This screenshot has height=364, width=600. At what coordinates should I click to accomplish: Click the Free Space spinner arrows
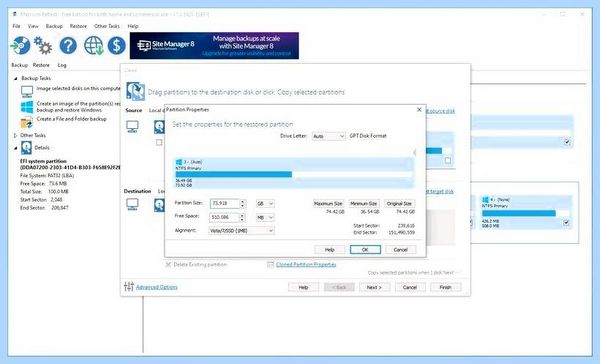click(x=242, y=218)
